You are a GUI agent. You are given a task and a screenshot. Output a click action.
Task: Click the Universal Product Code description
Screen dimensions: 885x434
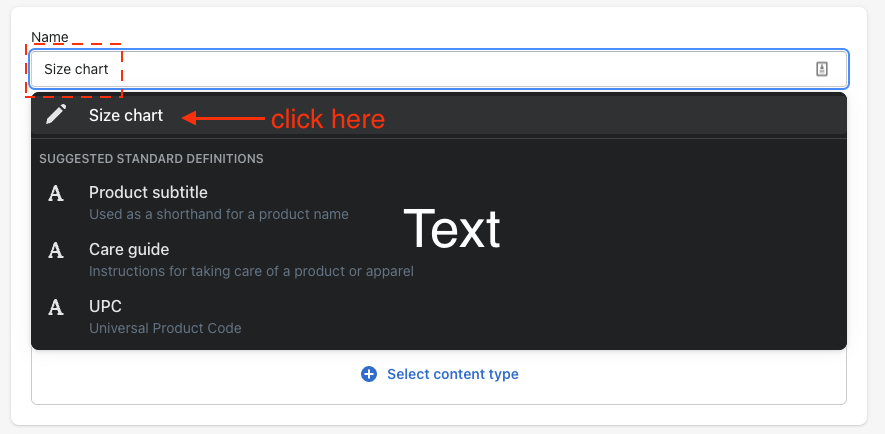165,328
